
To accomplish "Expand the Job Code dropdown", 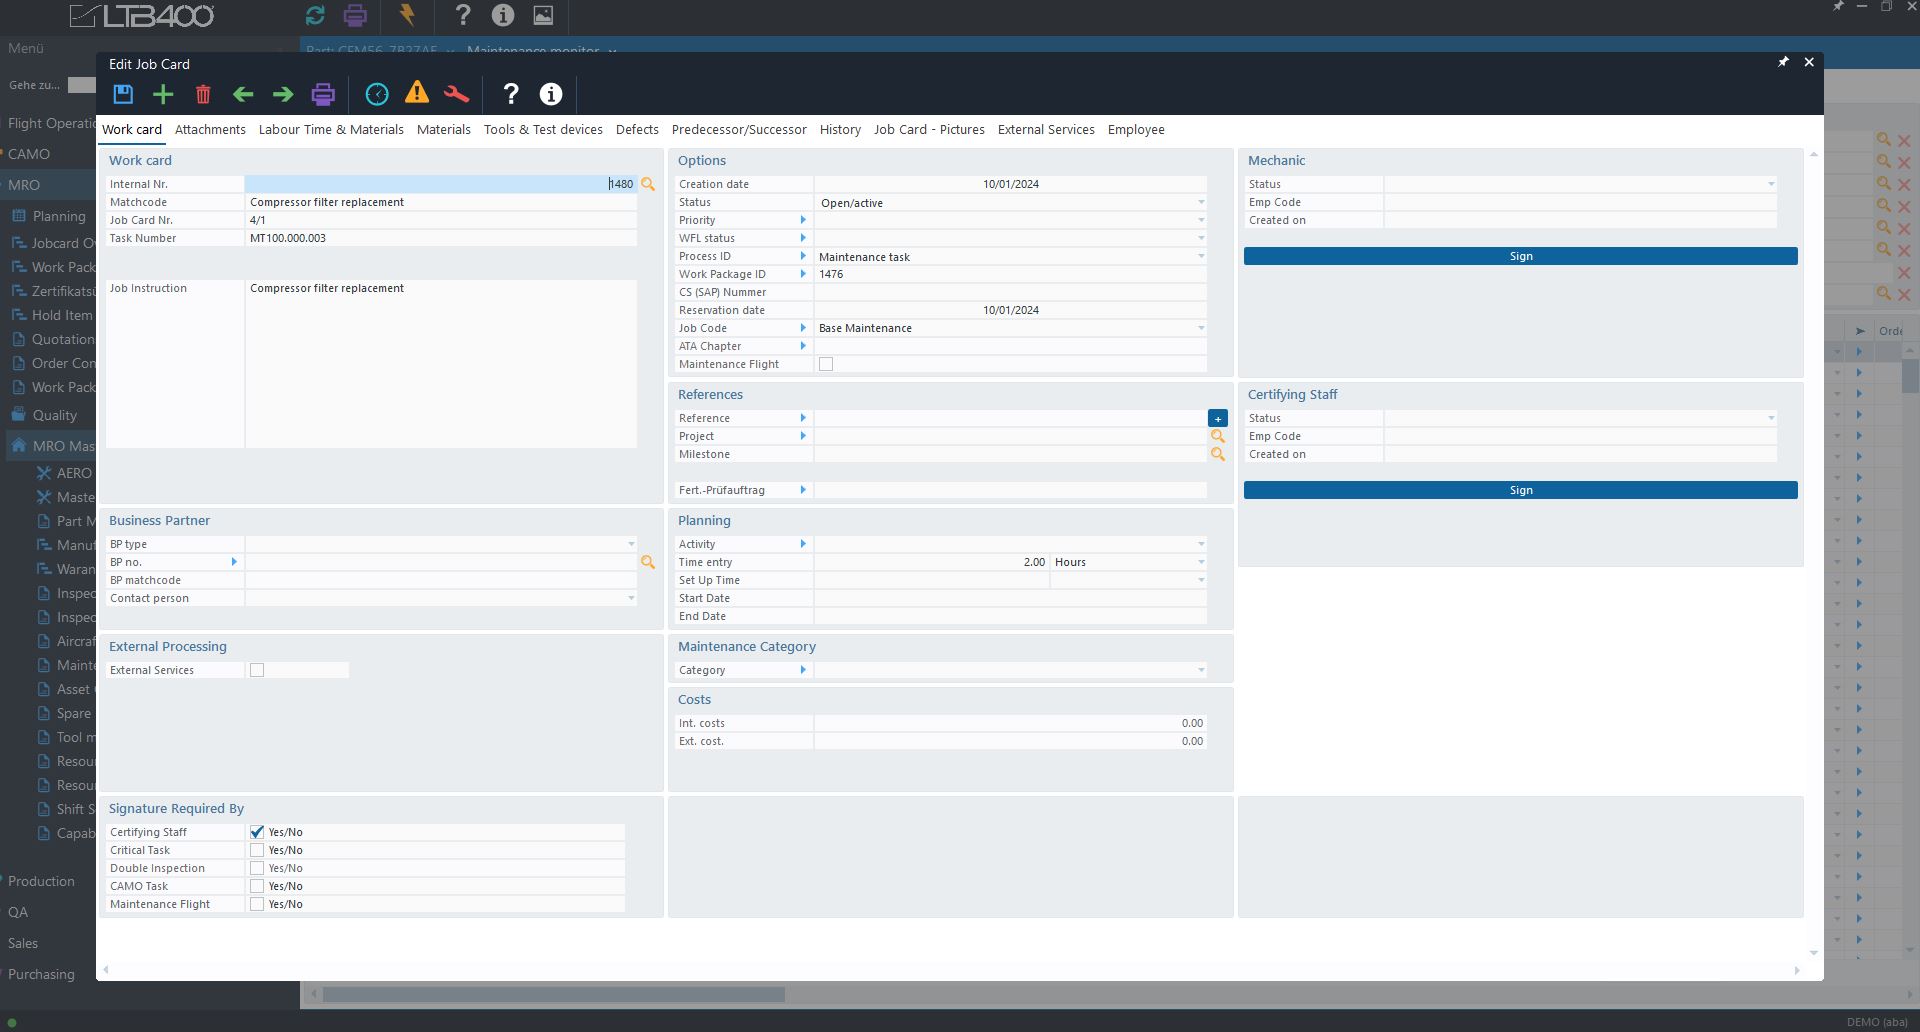I will pyautogui.click(x=1200, y=328).
